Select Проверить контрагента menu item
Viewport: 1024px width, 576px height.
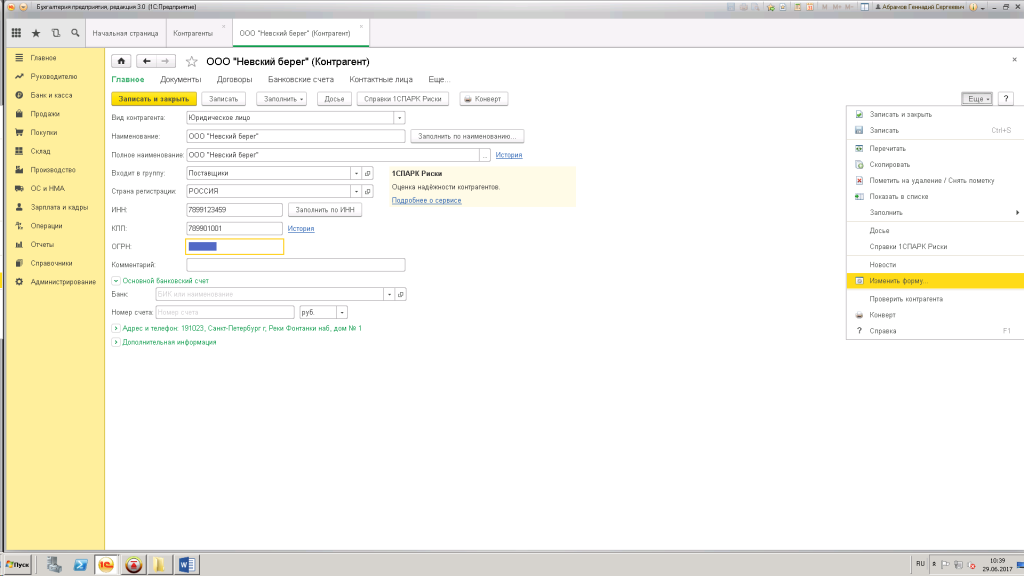coord(935,299)
